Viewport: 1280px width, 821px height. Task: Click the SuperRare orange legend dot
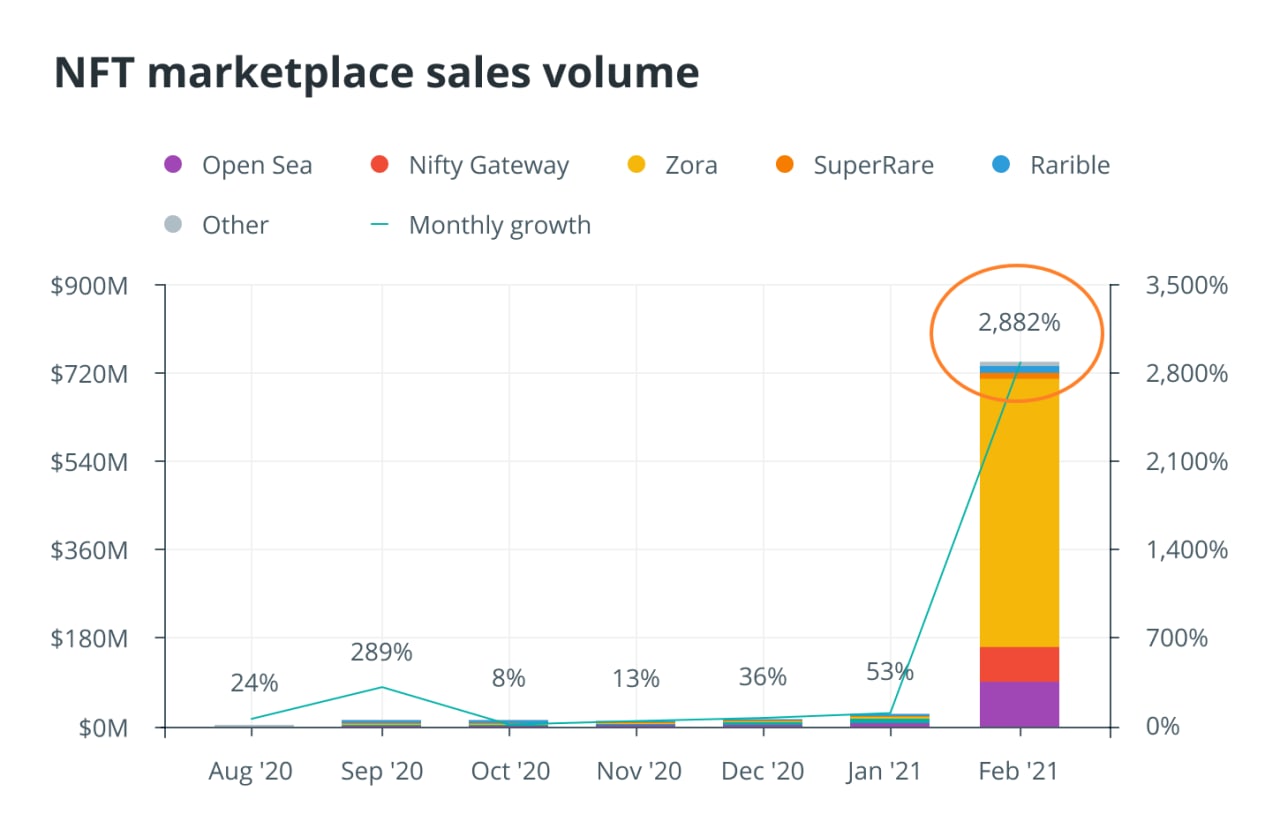[x=785, y=164]
